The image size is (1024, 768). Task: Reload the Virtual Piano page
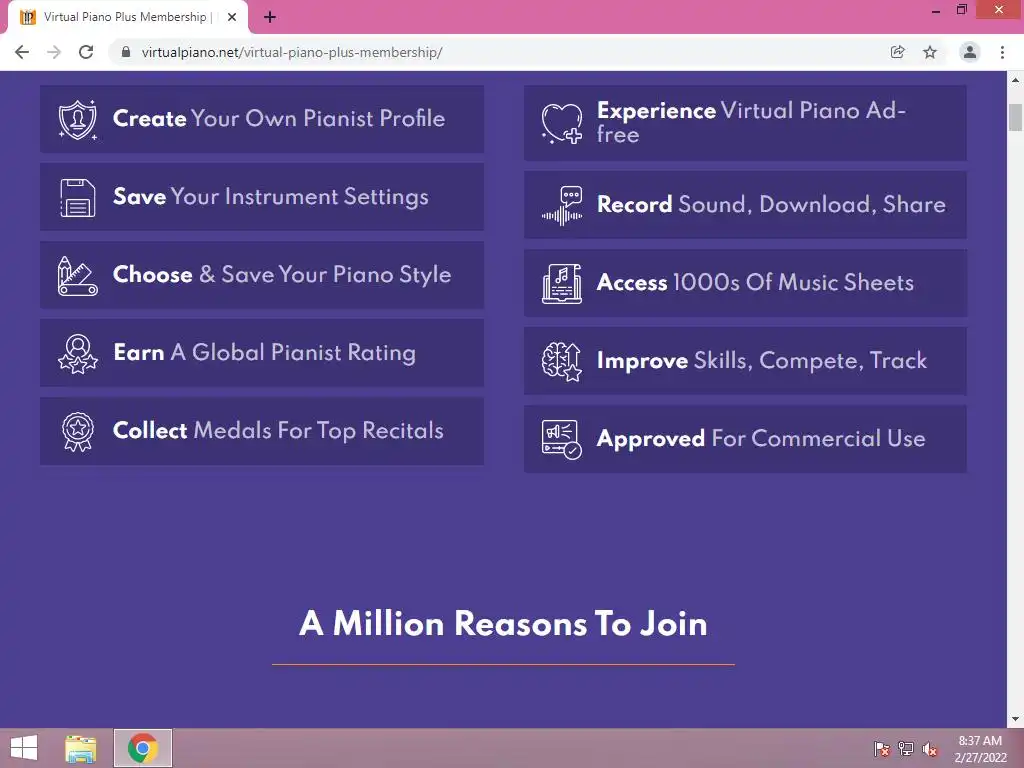click(86, 52)
